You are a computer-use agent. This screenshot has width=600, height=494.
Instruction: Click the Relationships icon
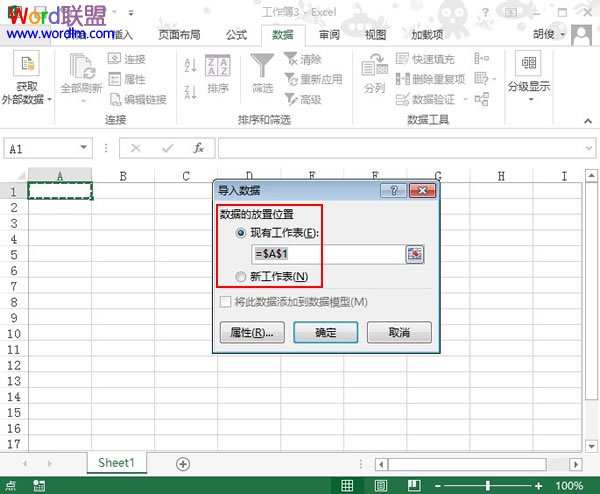[x=481, y=99]
